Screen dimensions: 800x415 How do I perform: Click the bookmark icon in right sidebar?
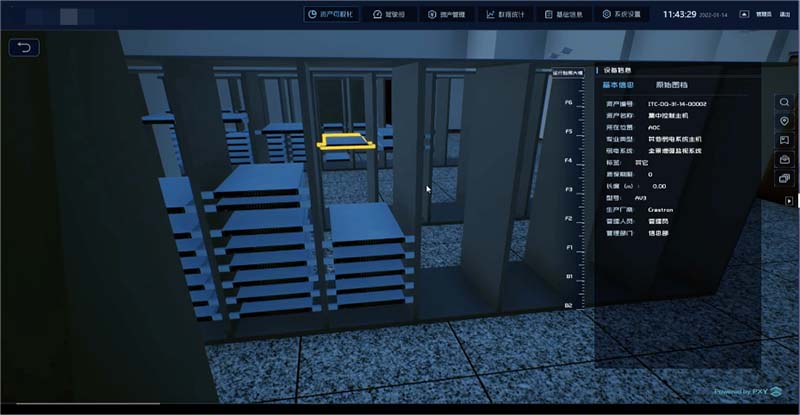(783, 140)
